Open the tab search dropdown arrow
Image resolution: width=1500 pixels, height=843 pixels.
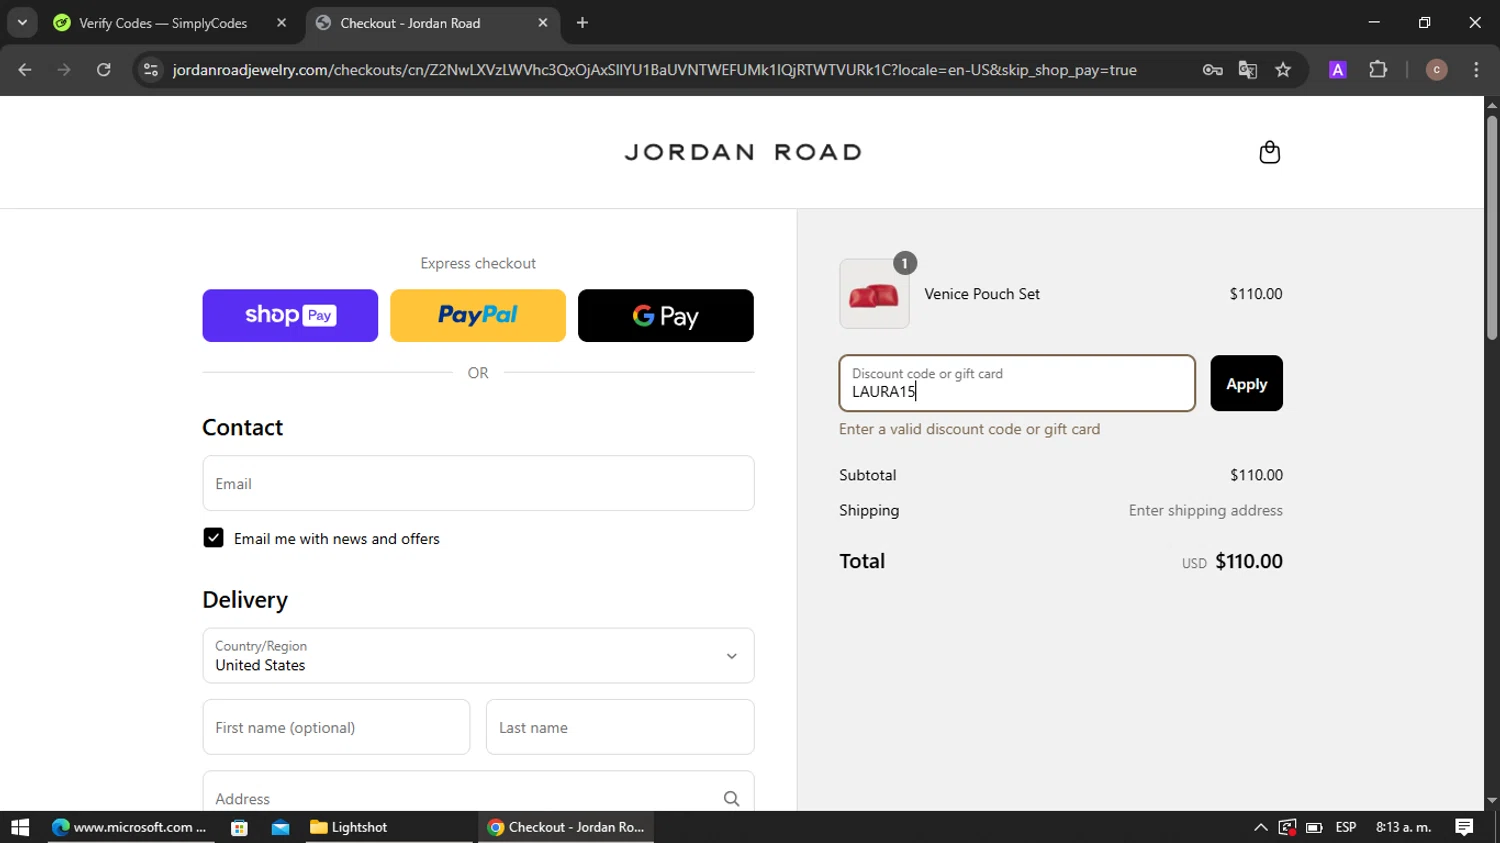[22, 23]
